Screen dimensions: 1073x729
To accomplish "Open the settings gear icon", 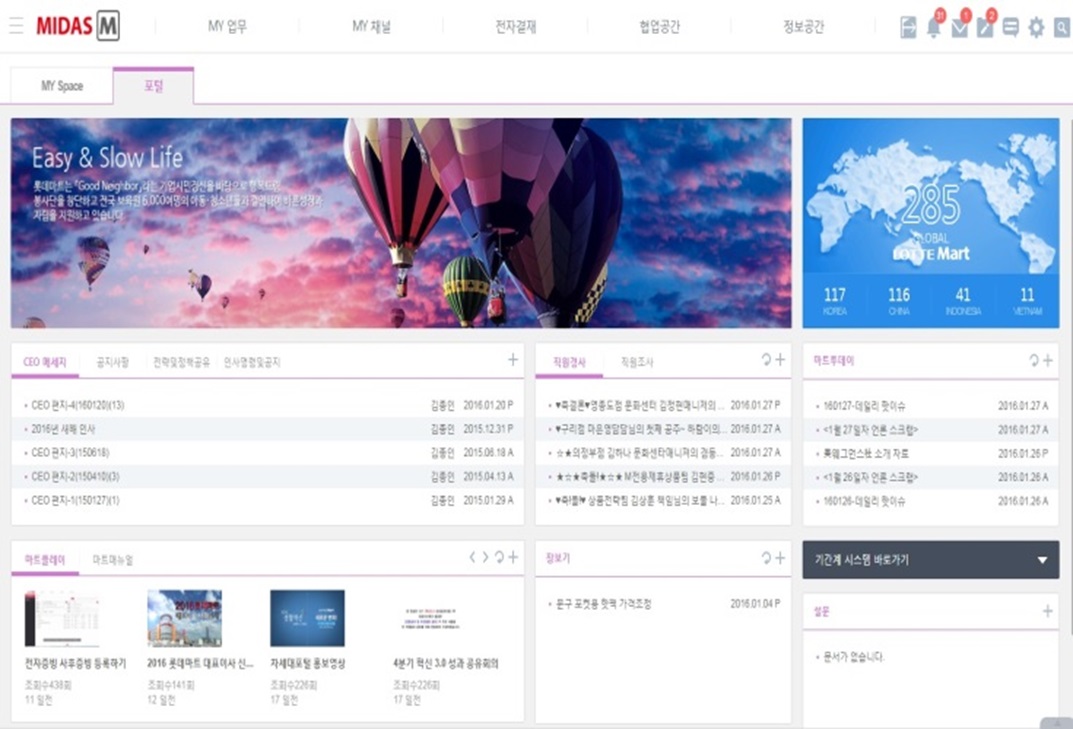I will [x=1037, y=28].
